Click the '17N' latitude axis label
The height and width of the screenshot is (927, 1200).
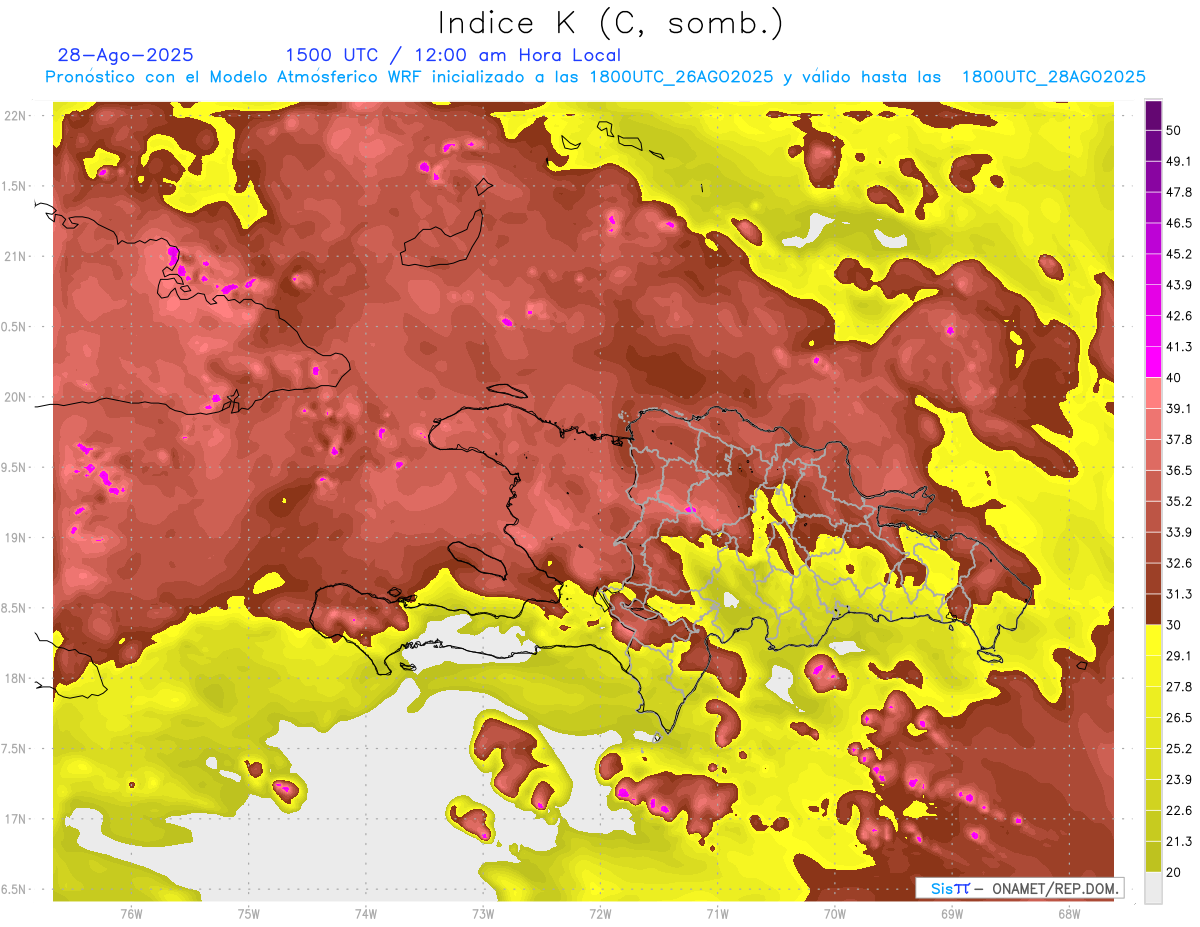pos(14,819)
